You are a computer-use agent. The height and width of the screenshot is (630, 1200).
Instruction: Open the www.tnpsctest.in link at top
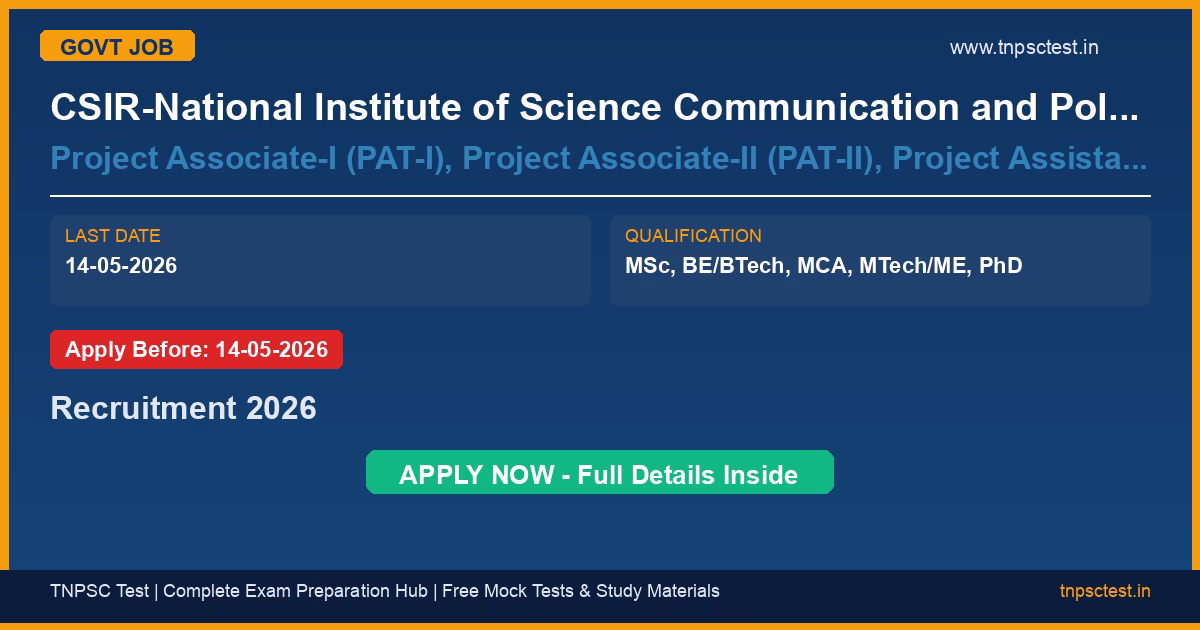[x=1024, y=47]
